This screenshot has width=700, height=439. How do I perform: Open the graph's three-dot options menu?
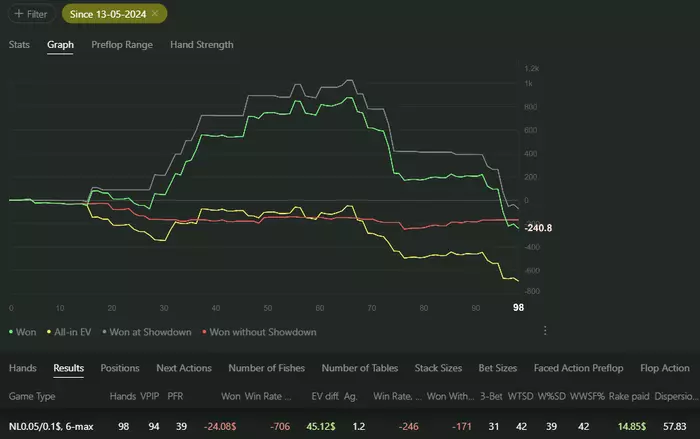point(545,331)
